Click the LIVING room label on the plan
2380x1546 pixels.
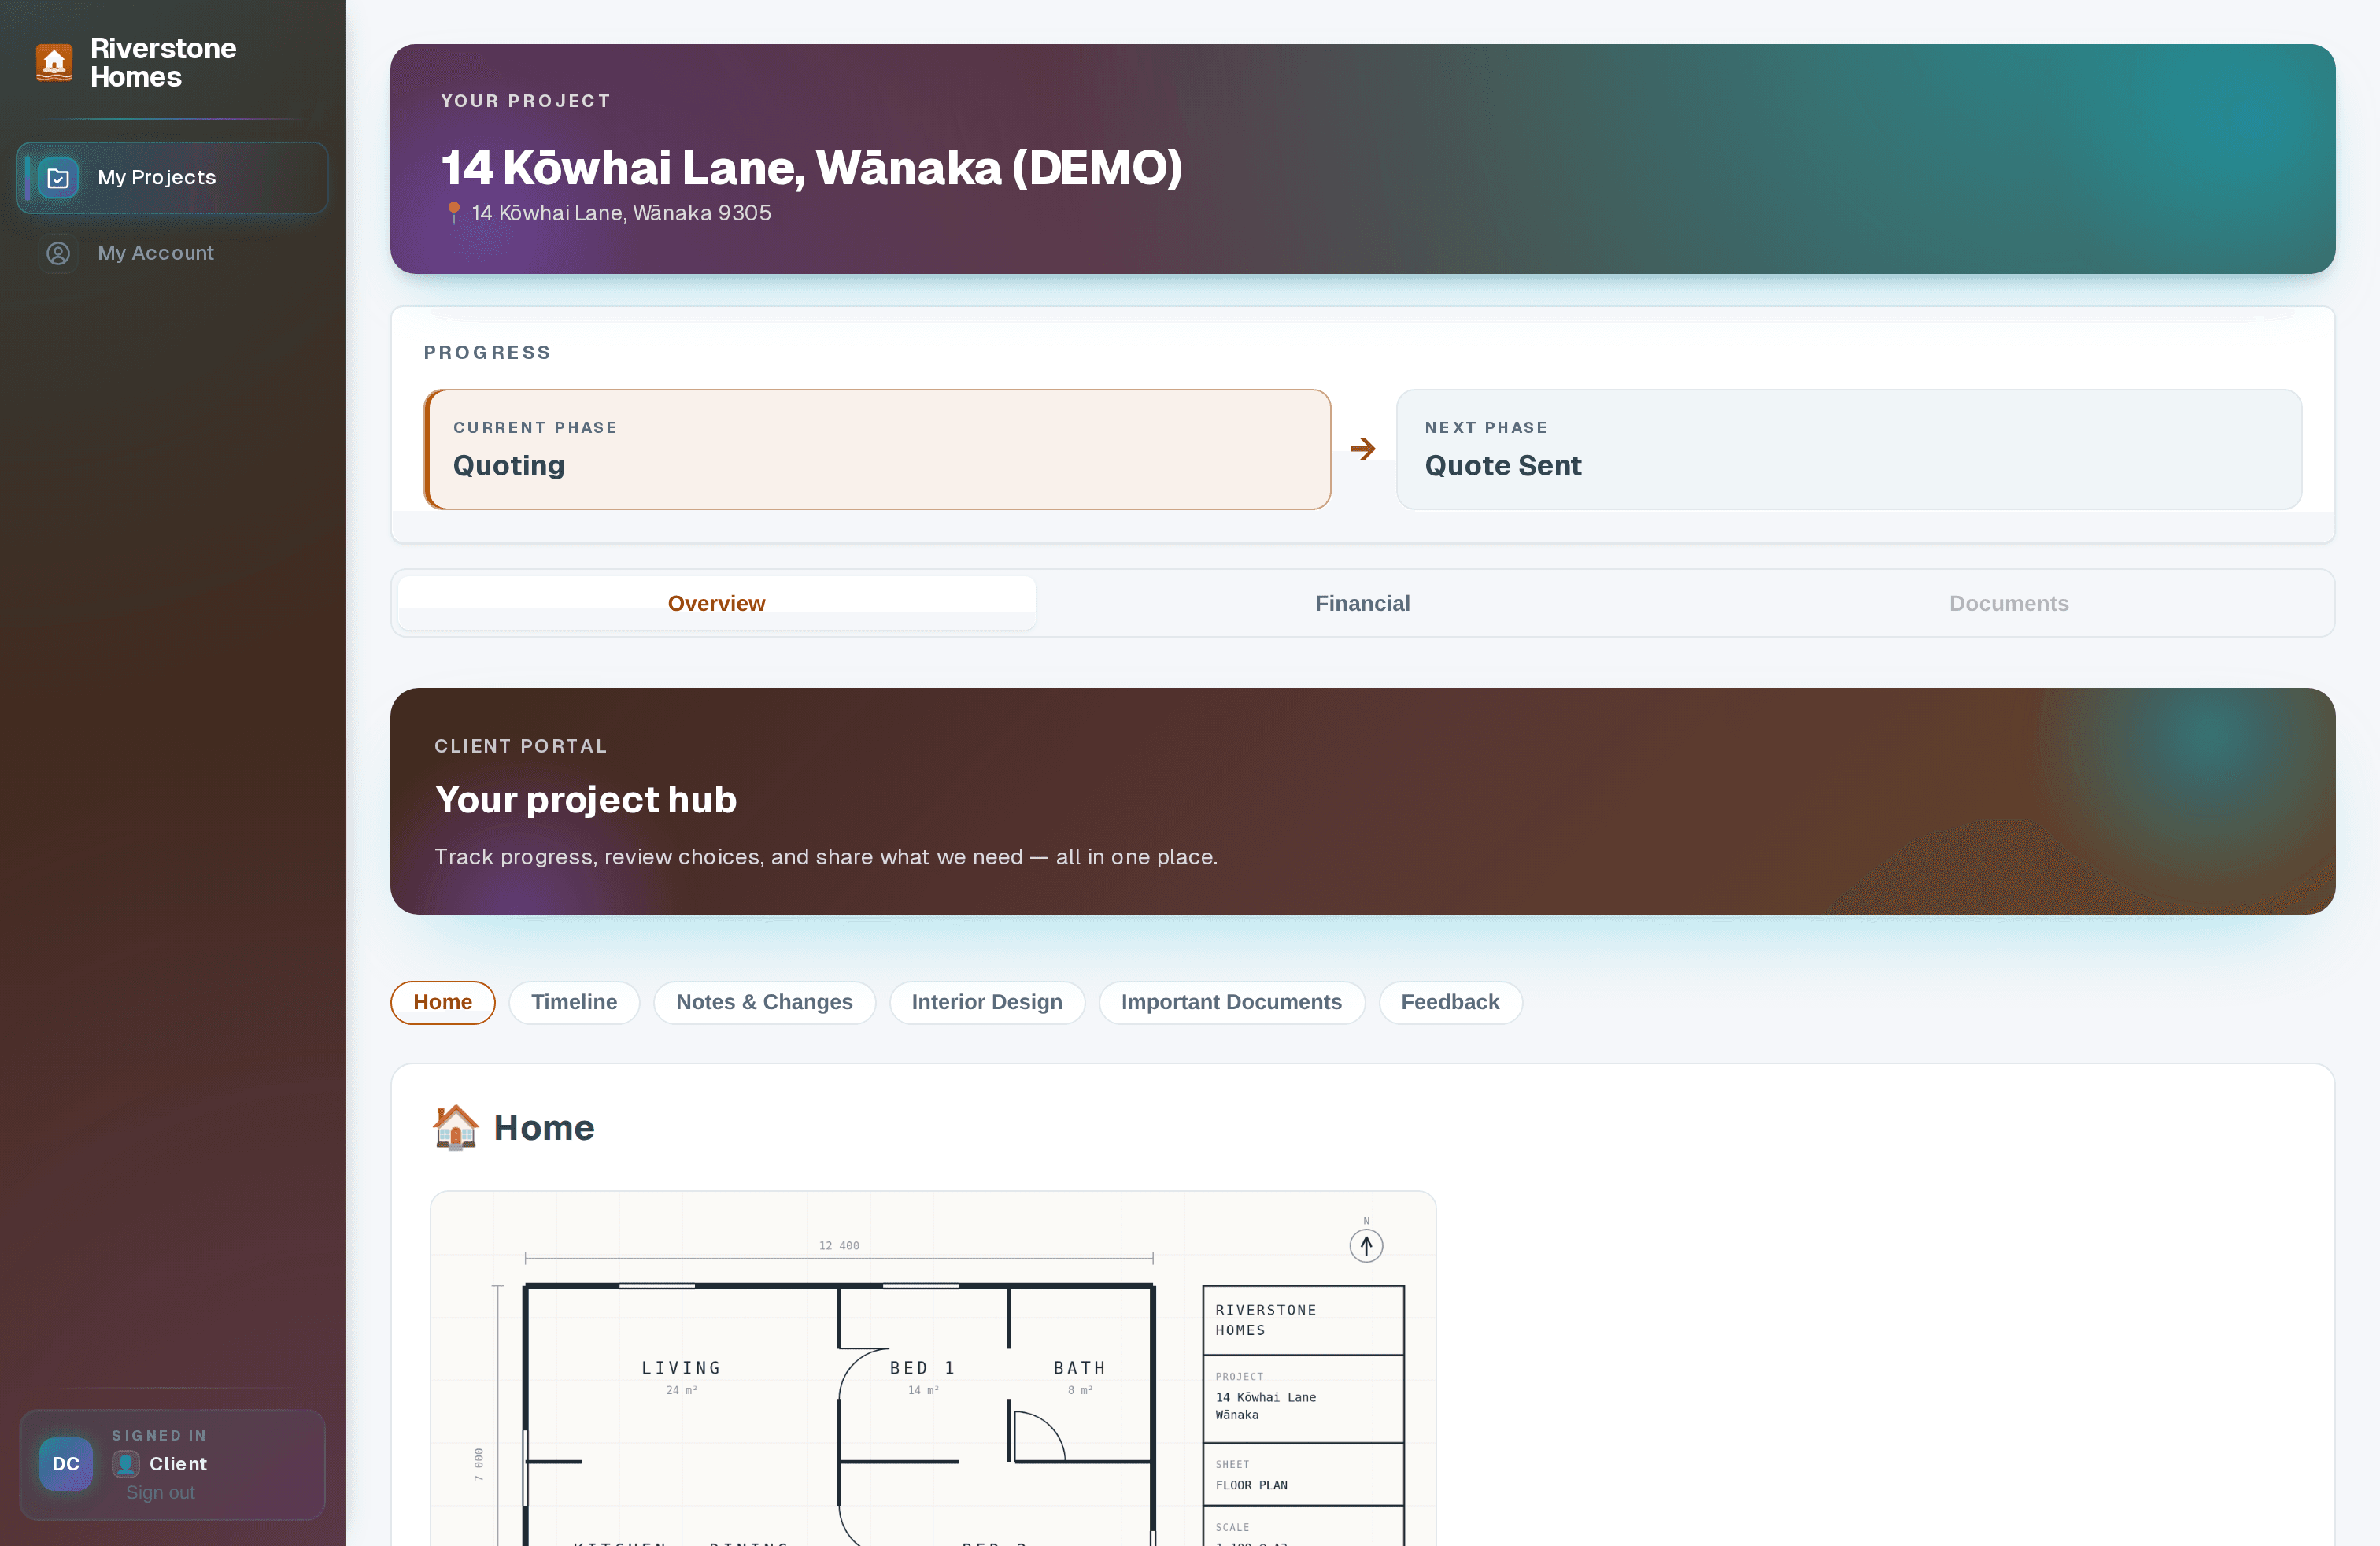pyautogui.click(x=681, y=1367)
